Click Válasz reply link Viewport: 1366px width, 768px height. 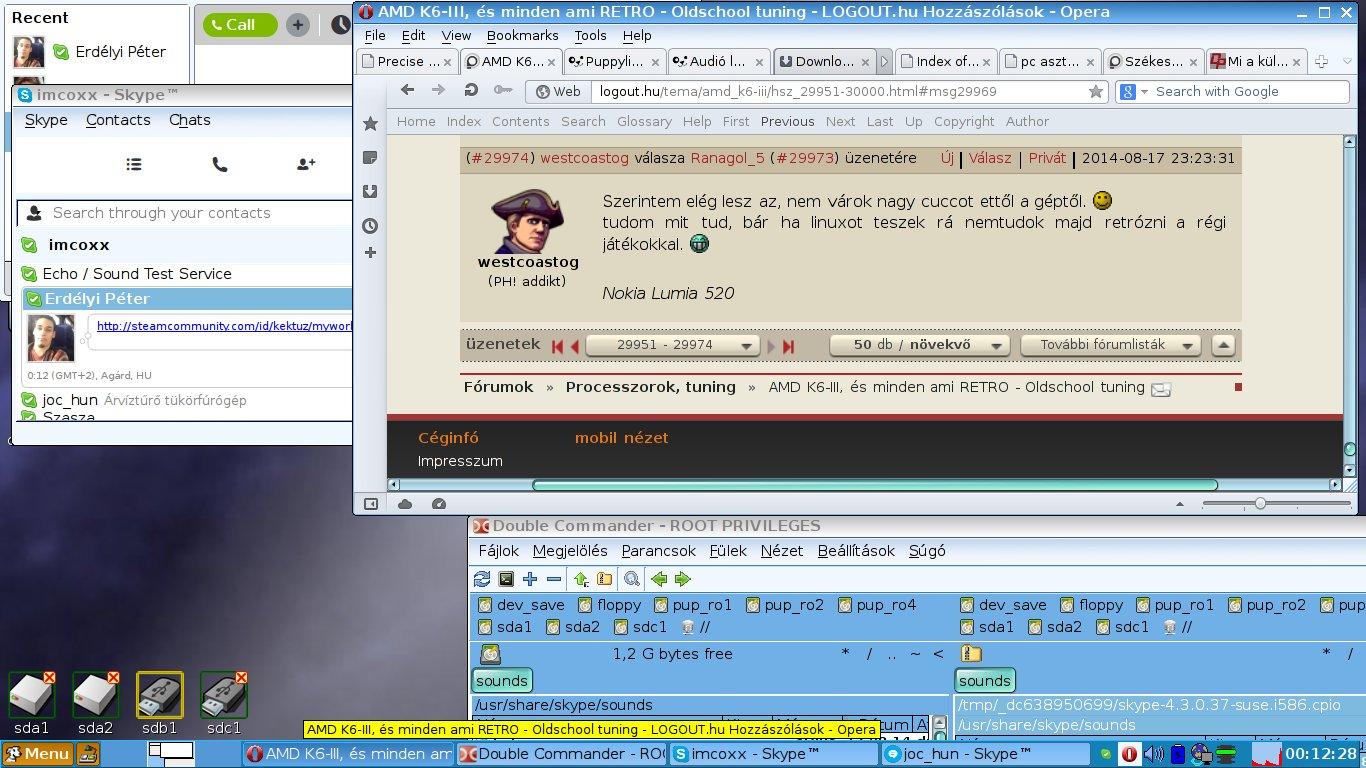tap(990, 158)
